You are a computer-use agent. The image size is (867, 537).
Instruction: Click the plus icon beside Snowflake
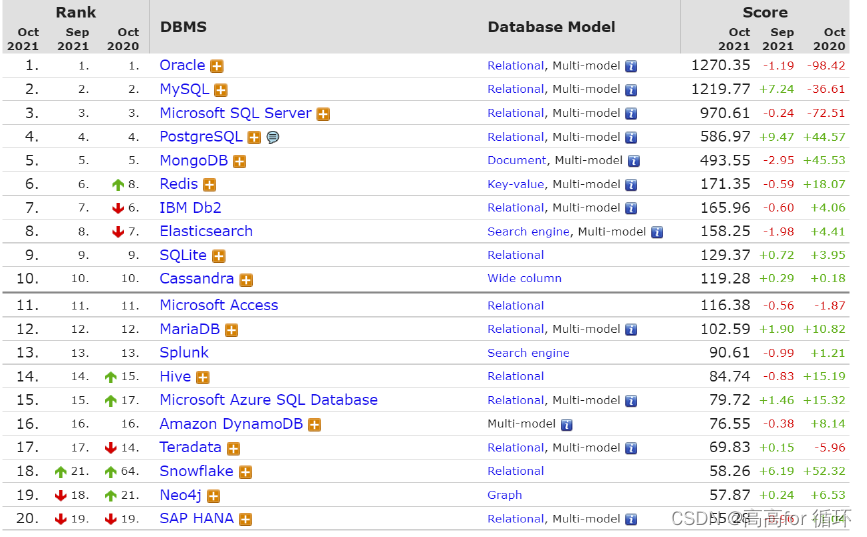pos(246,472)
